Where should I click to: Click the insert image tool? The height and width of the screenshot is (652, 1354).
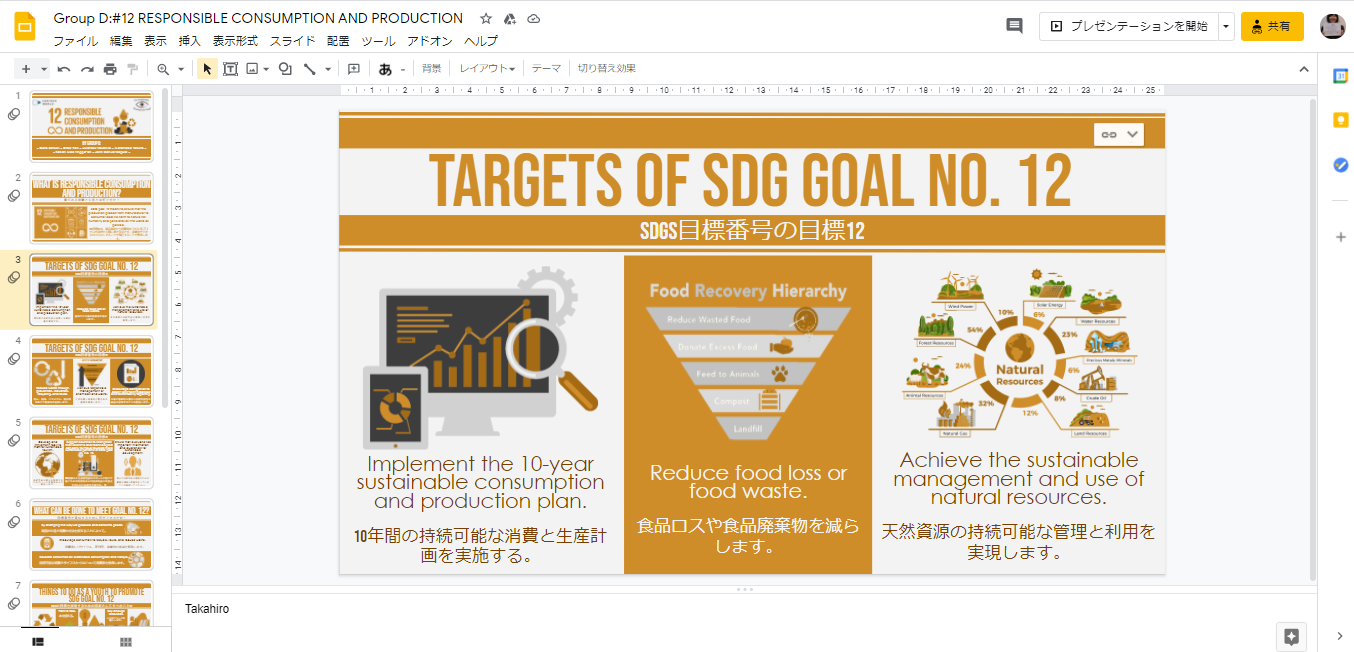(252, 69)
